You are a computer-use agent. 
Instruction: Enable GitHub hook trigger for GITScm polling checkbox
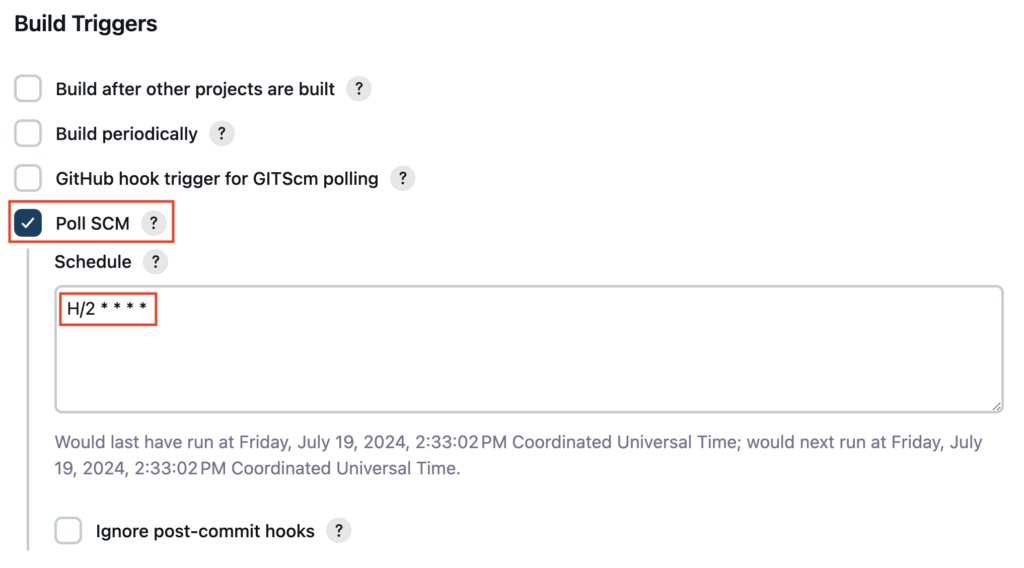click(x=28, y=178)
